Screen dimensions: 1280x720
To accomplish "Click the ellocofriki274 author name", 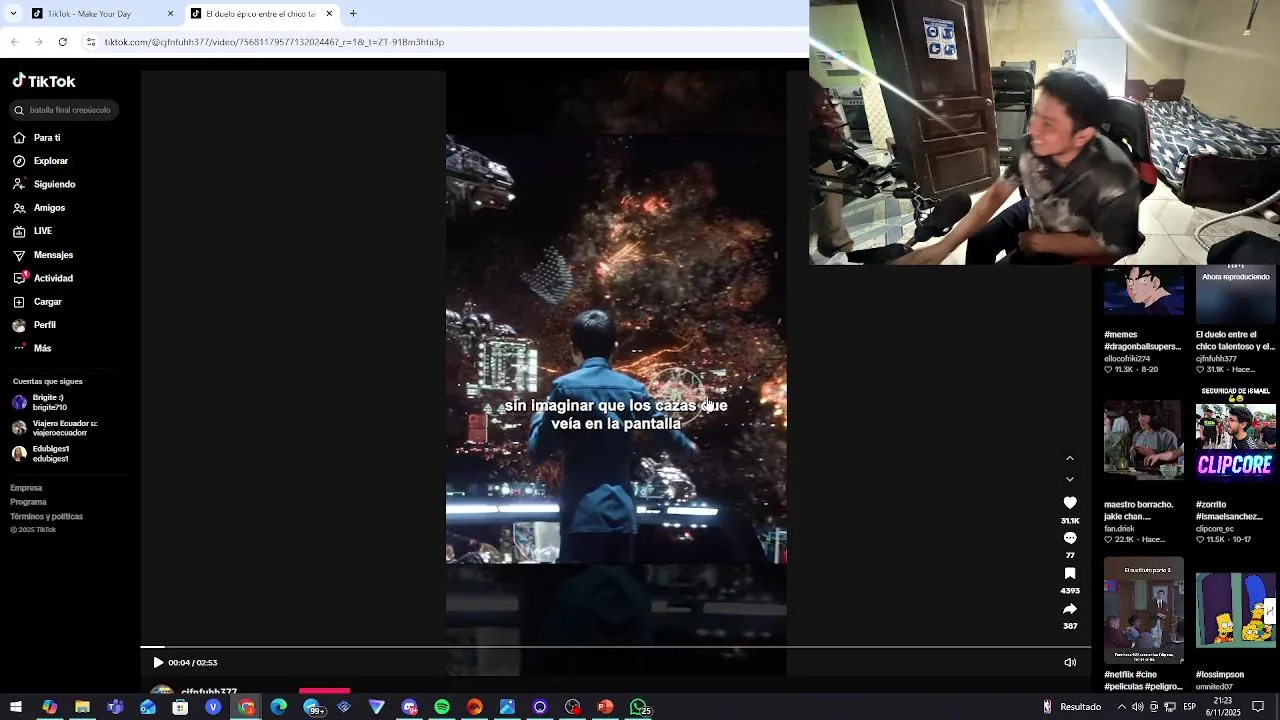I will [1127, 358].
